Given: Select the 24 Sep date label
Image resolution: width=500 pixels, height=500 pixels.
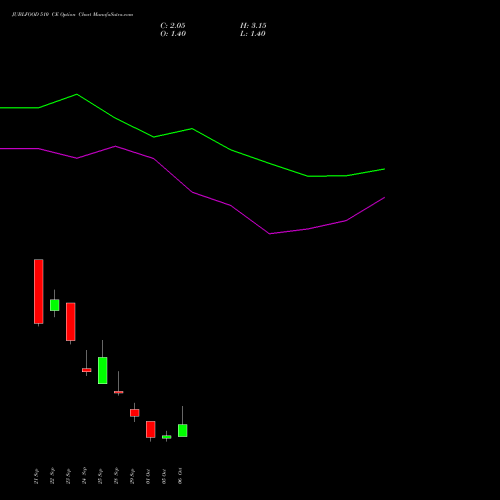Looking at the screenshot, I should (x=84, y=476).
